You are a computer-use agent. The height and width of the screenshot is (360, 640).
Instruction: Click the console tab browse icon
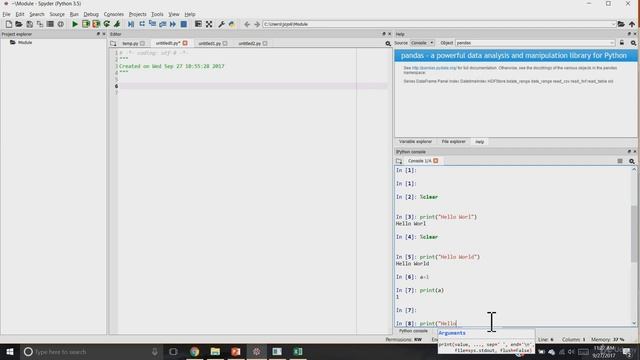[399, 161]
